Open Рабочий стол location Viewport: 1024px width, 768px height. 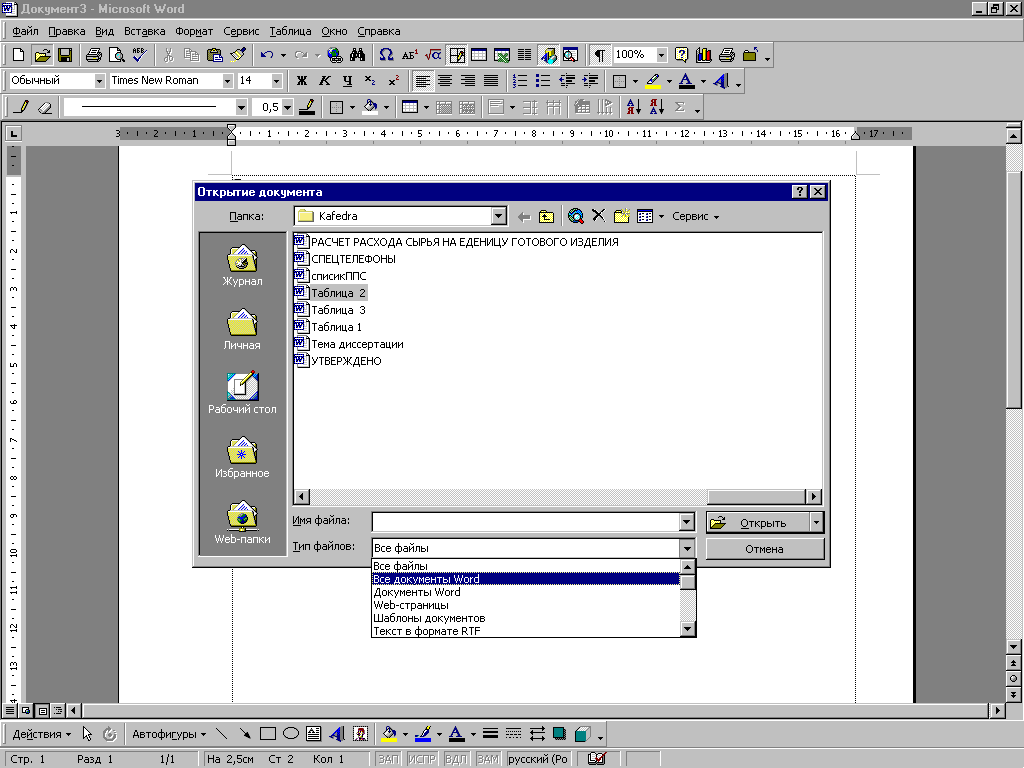[242, 393]
